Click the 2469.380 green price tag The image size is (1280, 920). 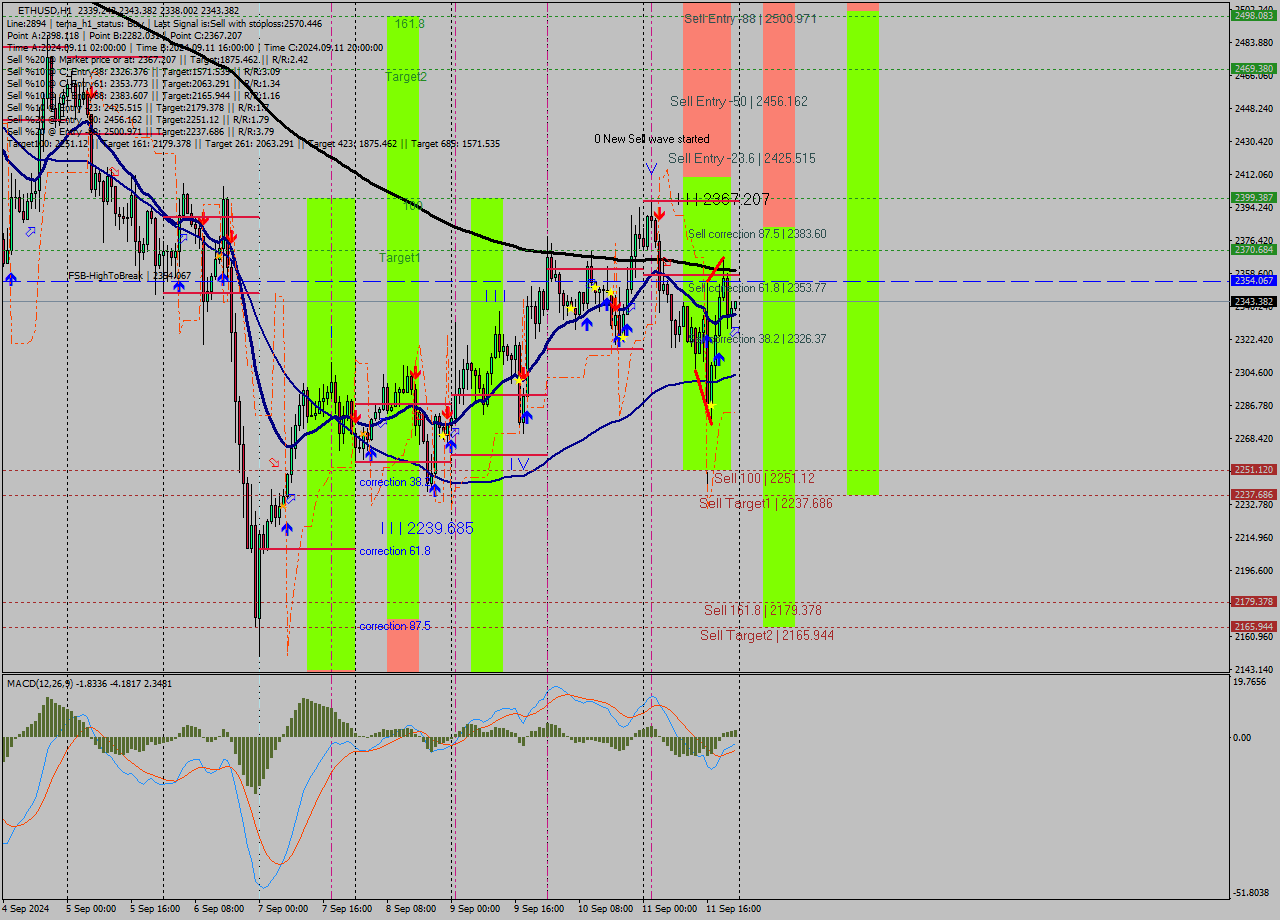click(x=1253, y=69)
